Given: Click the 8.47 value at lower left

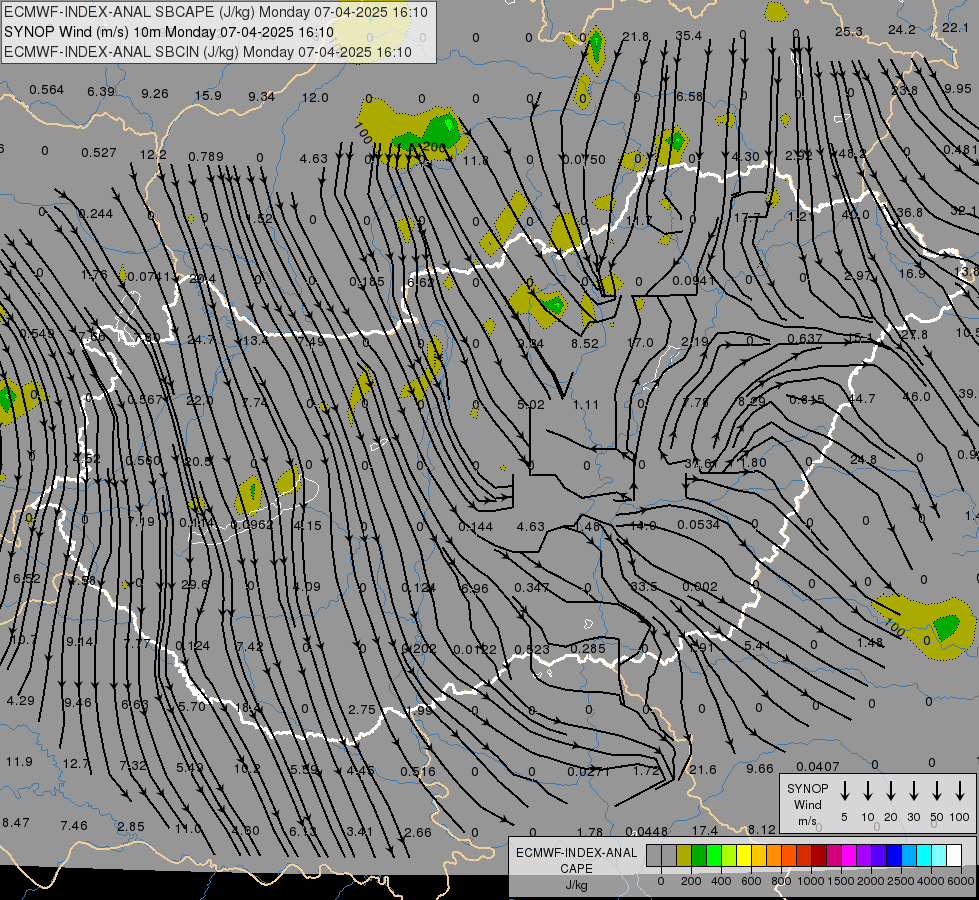Looking at the screenshot, I should (x=16, y=823).
